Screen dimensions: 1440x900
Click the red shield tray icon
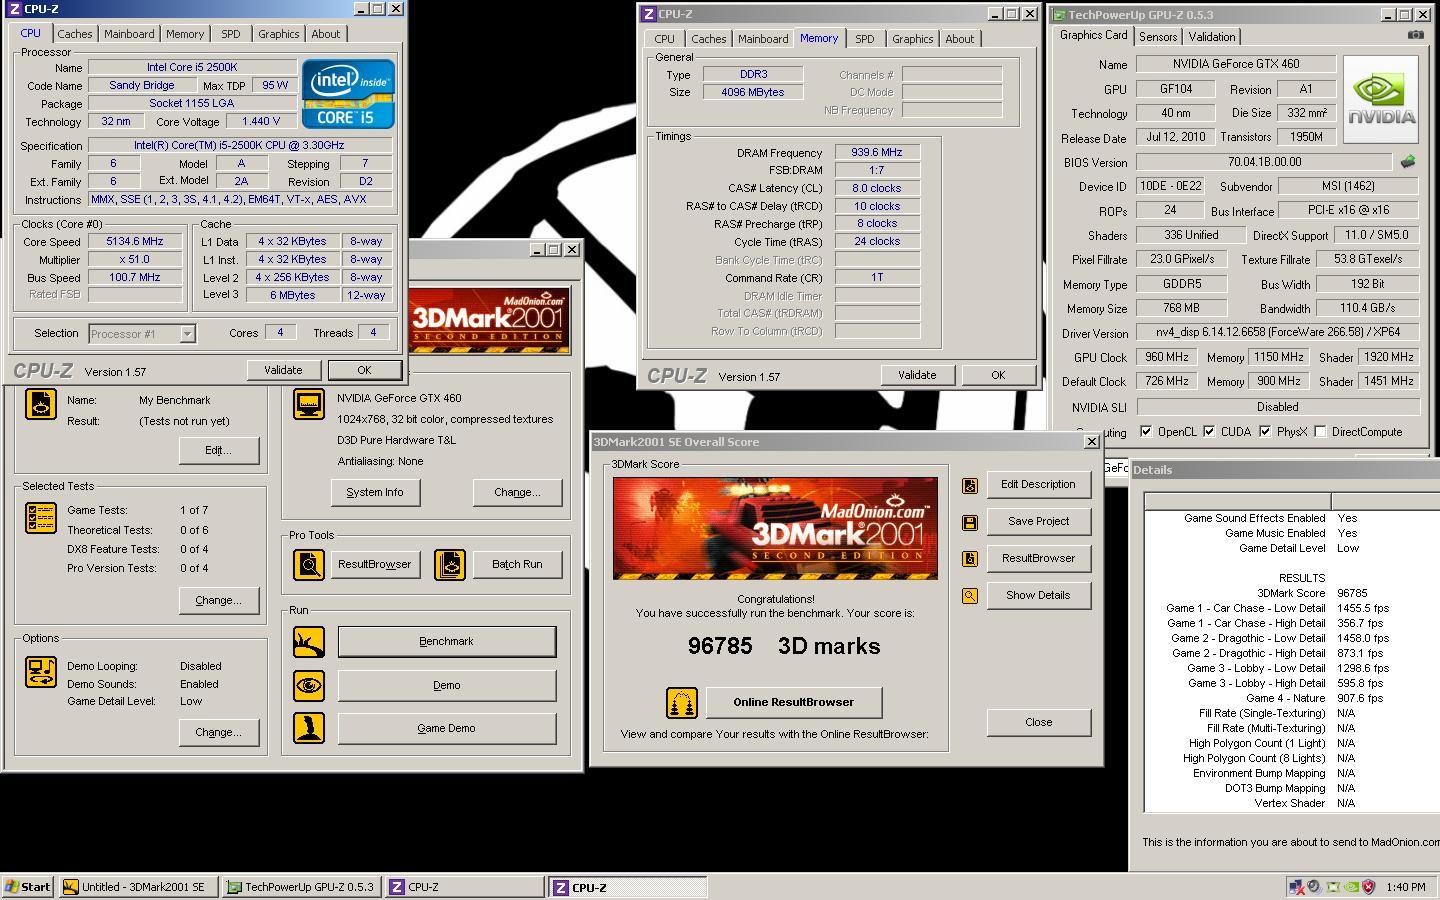(1368, 887)
